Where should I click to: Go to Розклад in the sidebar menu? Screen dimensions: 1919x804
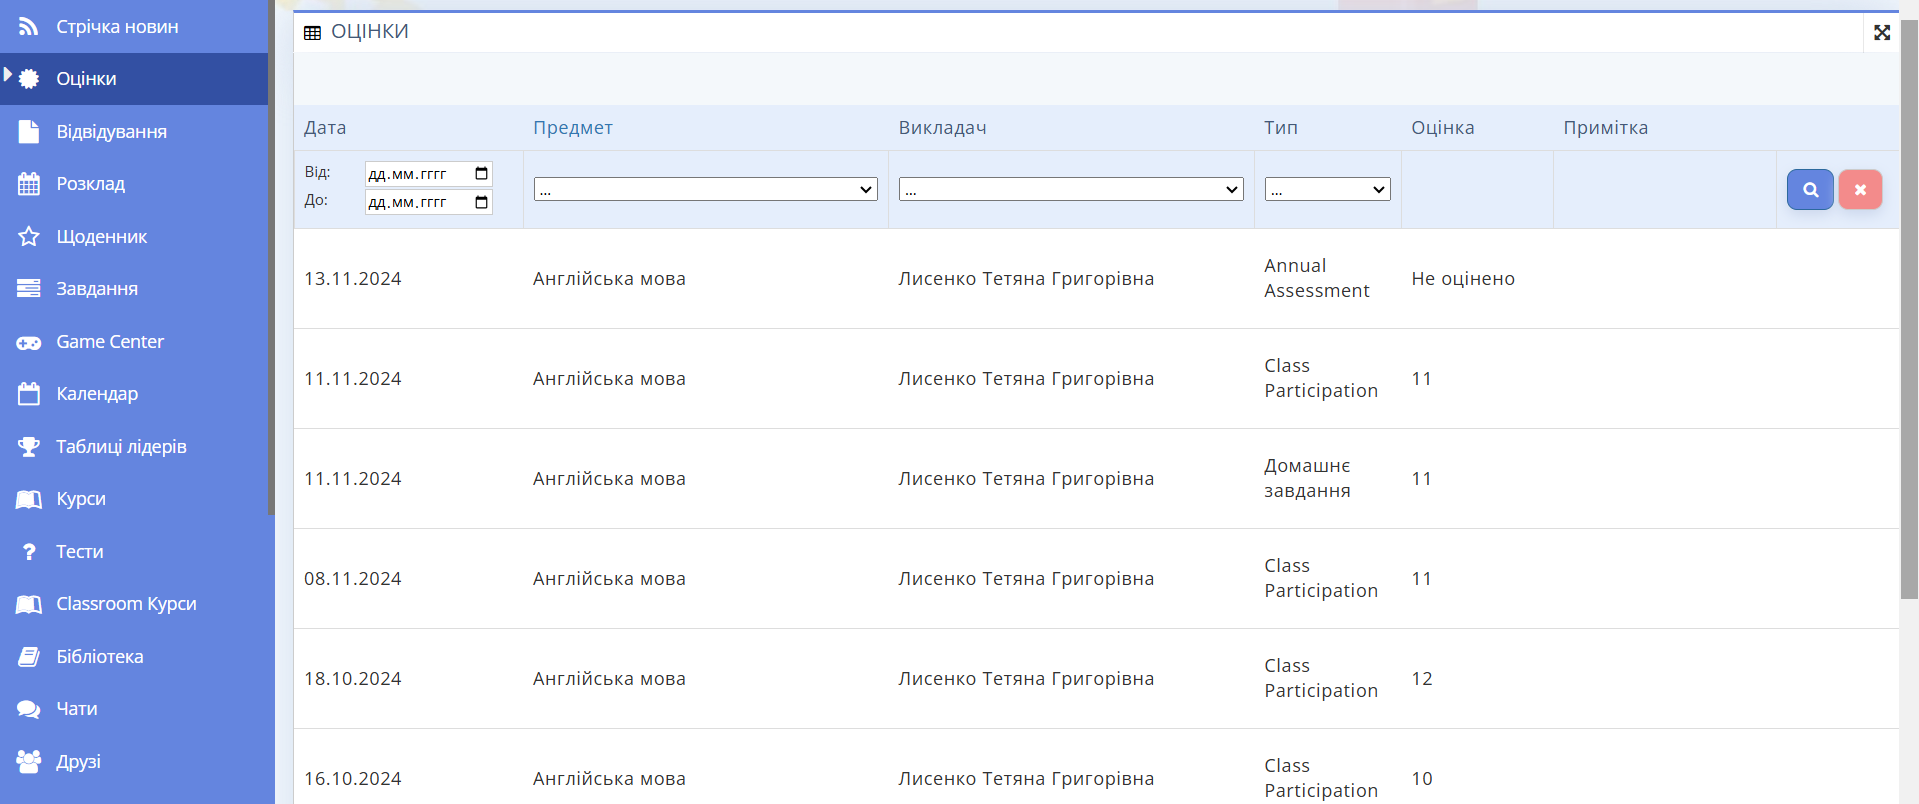click(x=90, y=184)
